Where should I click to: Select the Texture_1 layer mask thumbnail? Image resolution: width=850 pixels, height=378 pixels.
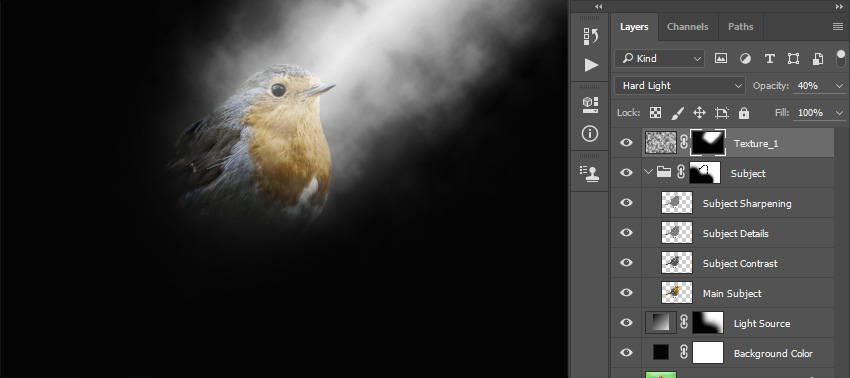coord(708,143)
